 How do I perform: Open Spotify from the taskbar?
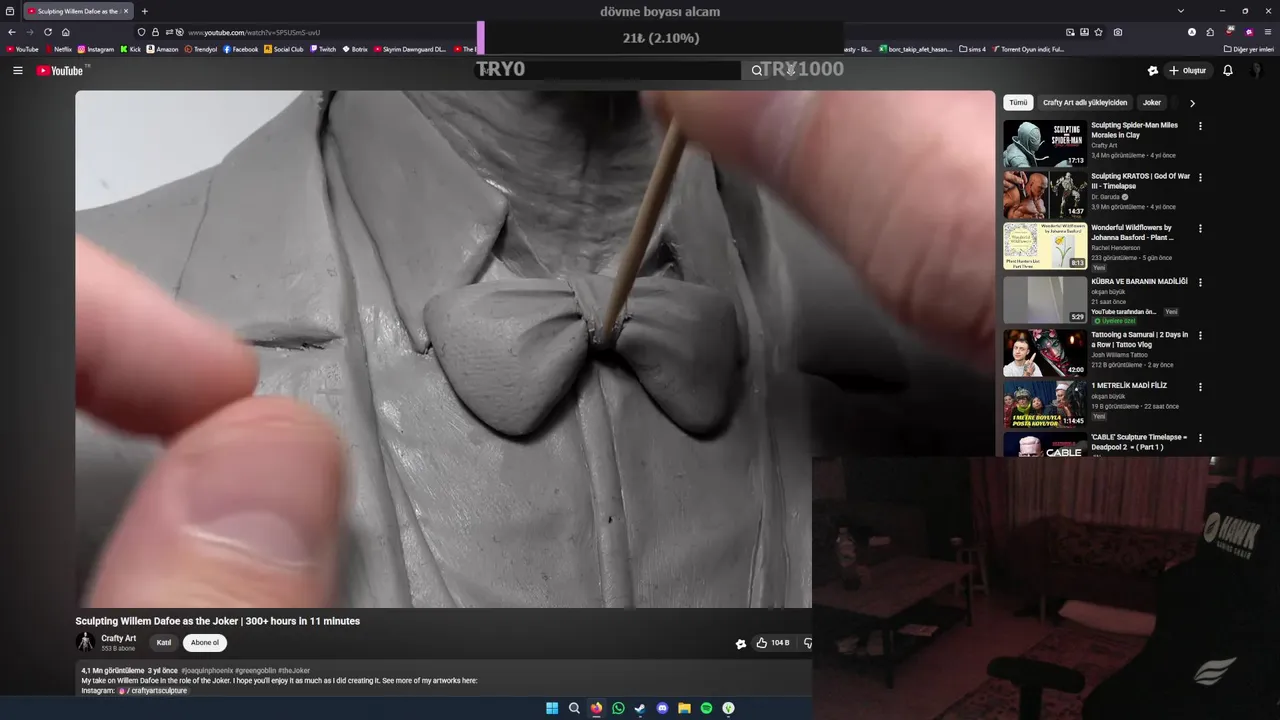pyautogui.click(x=706, y=708)
